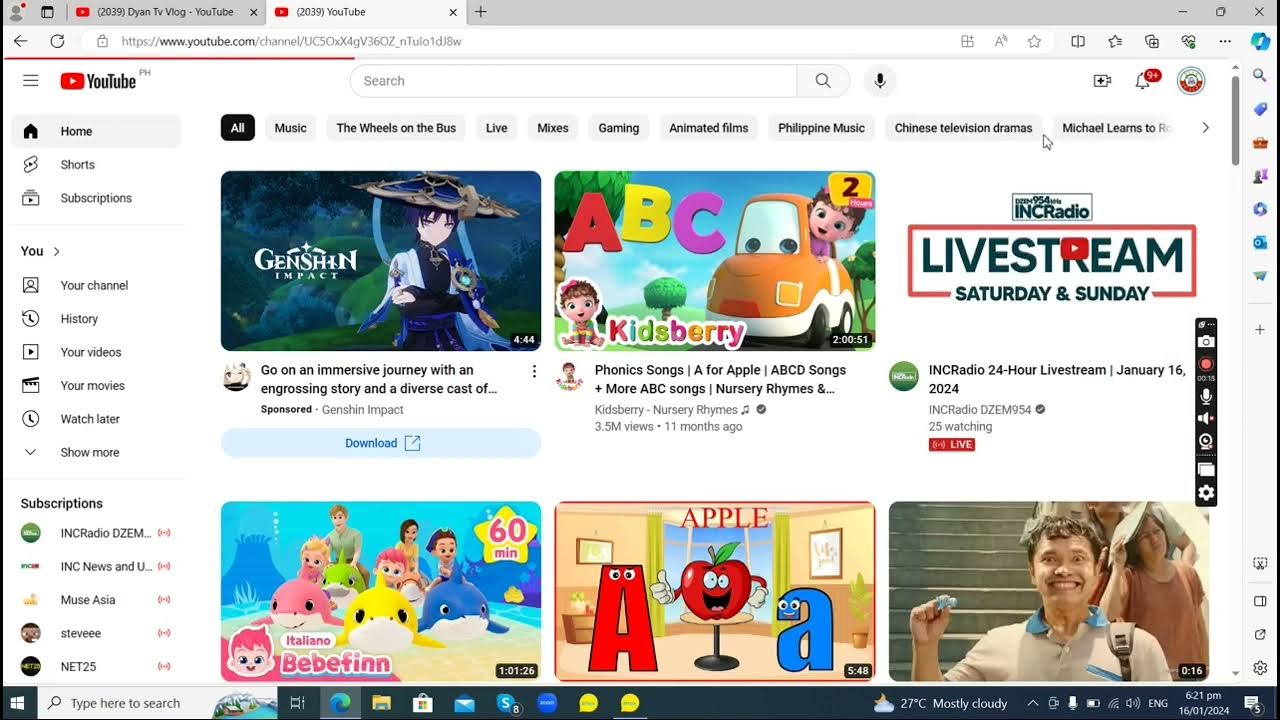Toggle recorder webcam icon

[x=1206, y=441]
